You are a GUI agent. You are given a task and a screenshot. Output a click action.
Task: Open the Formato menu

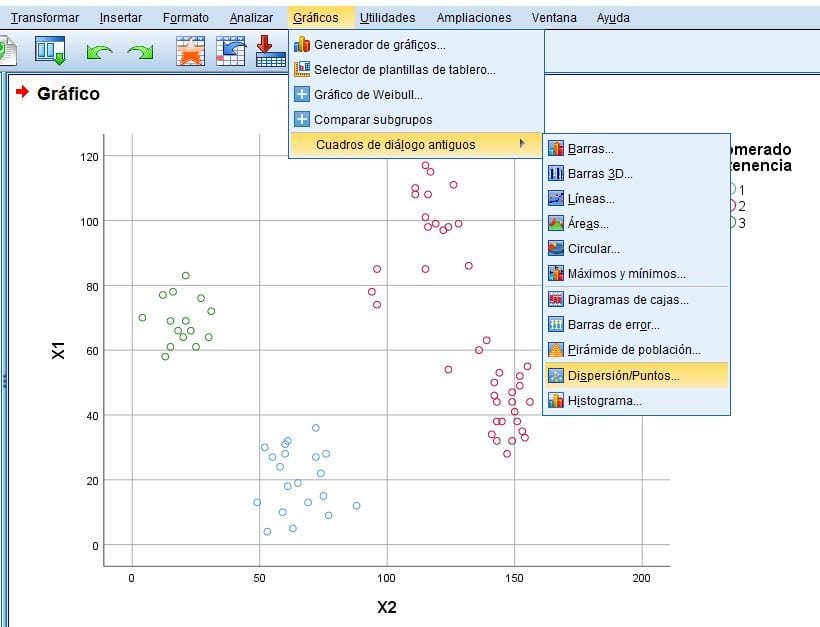pos(186,18)
